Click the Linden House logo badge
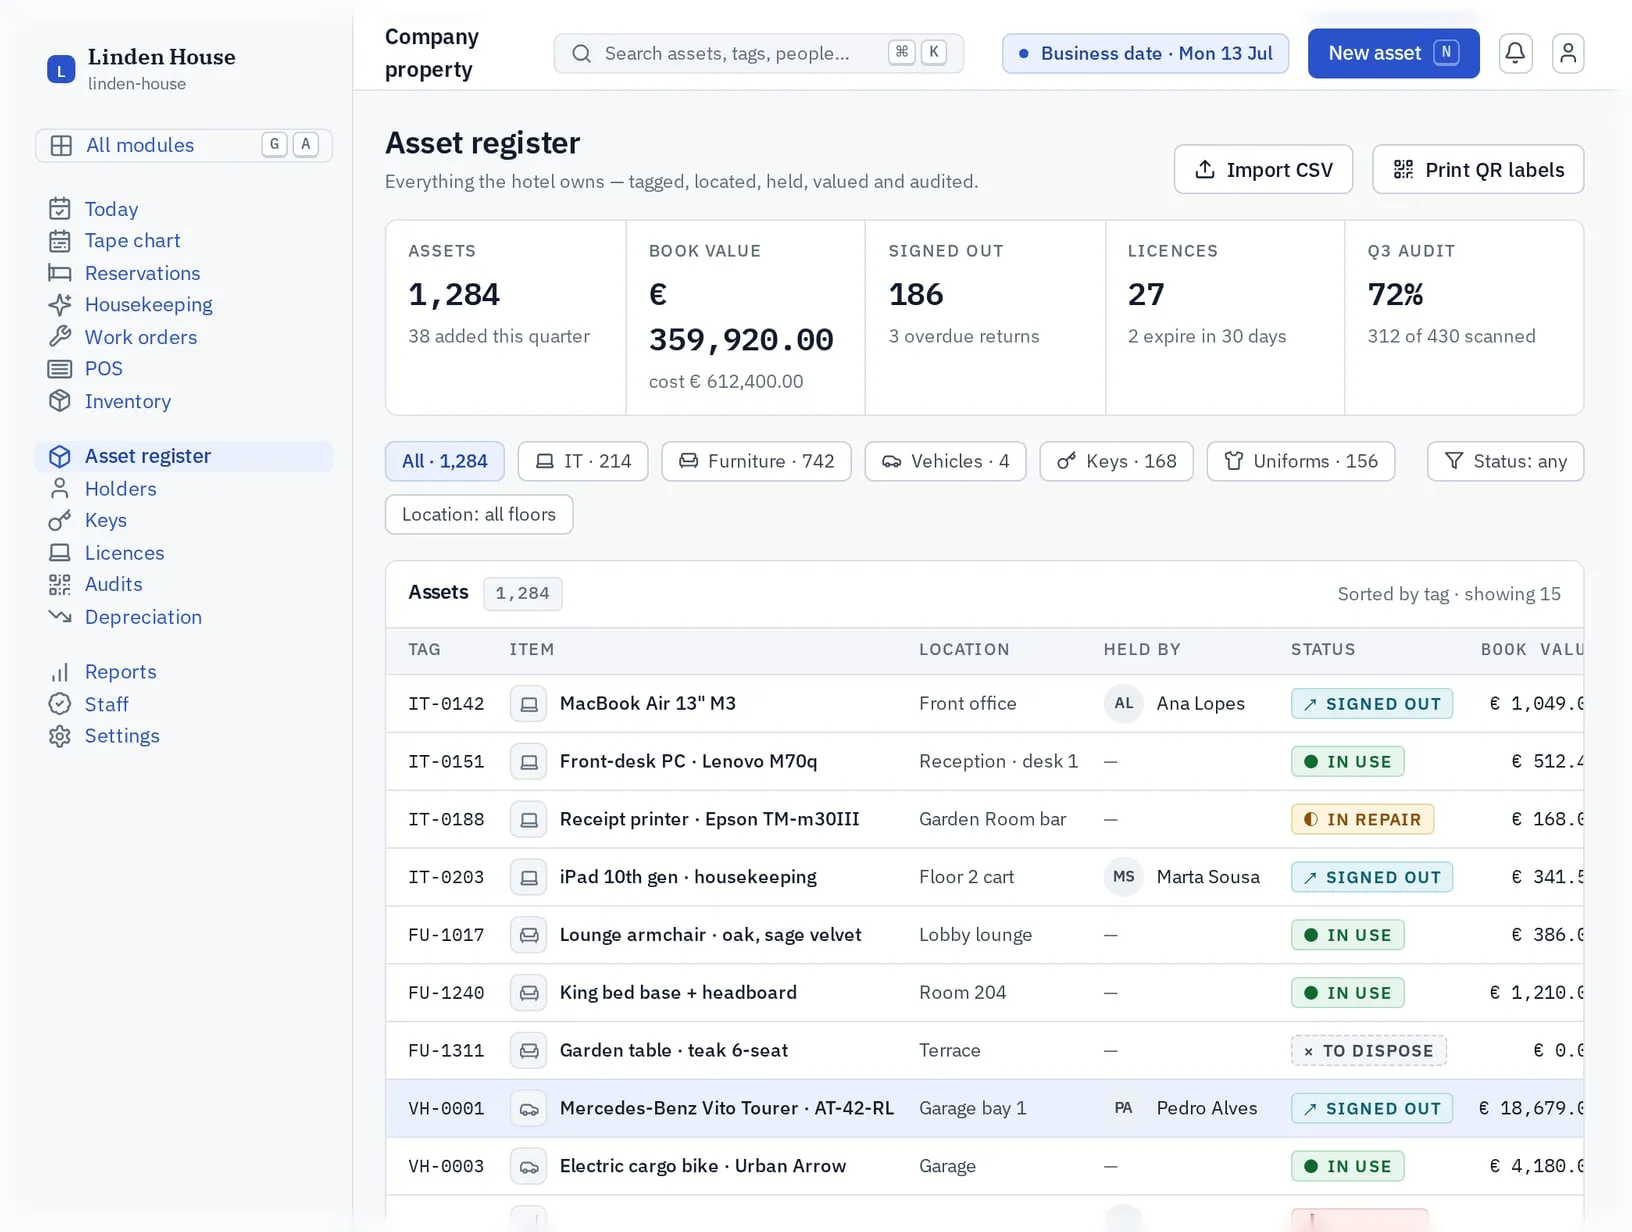 click(x=61, y=69)
